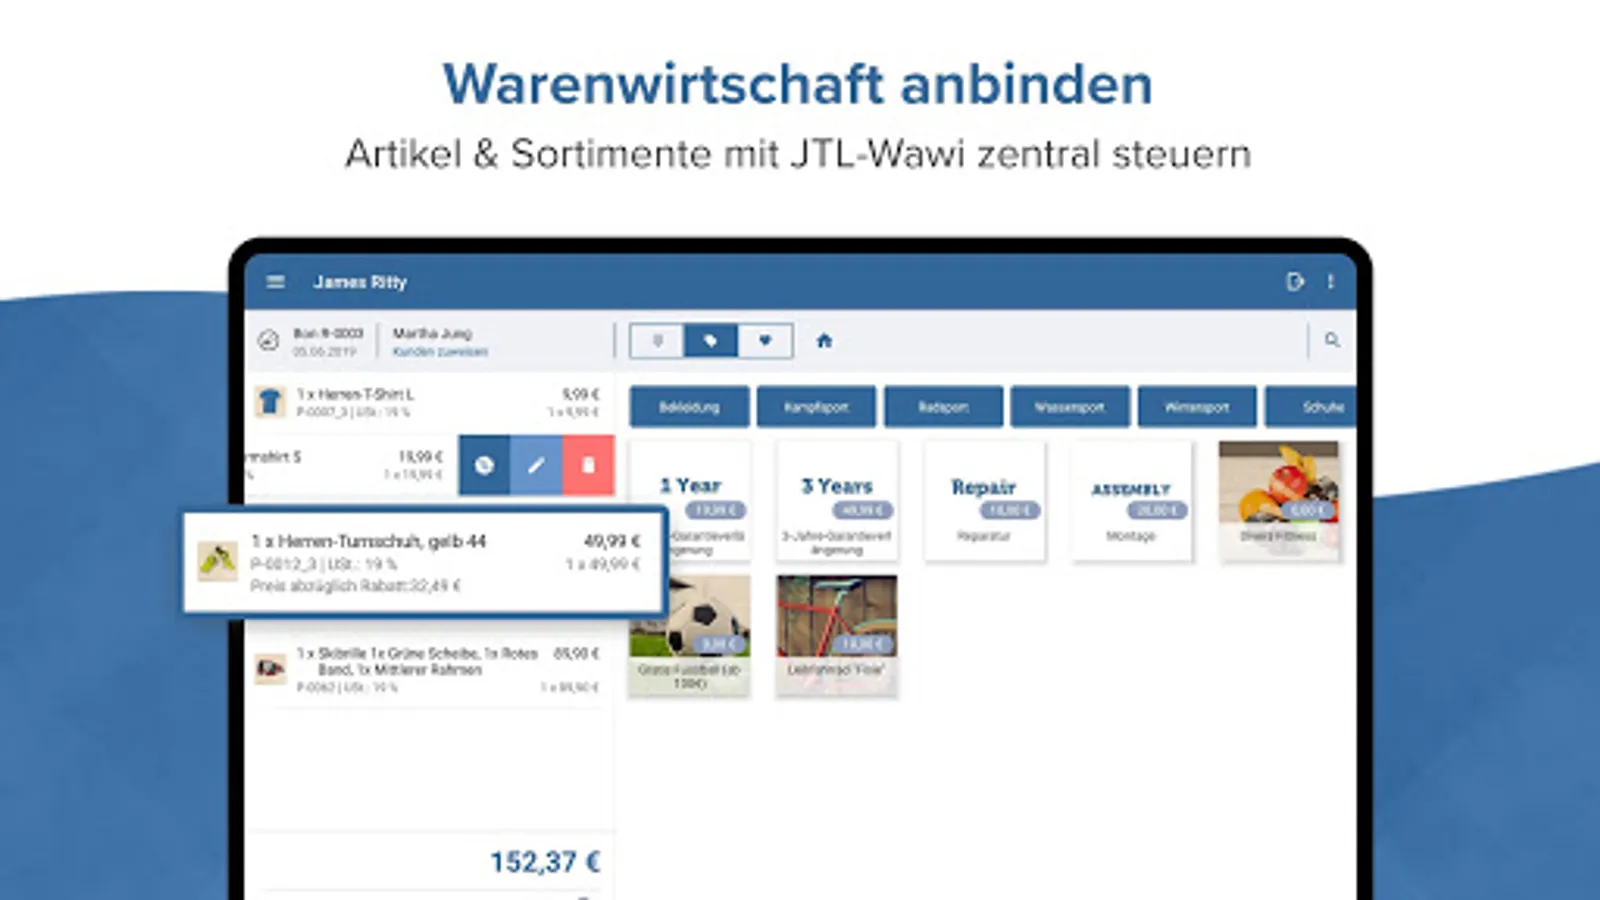Select the Herren-Turnschuh shoe image

pos(218,561)
